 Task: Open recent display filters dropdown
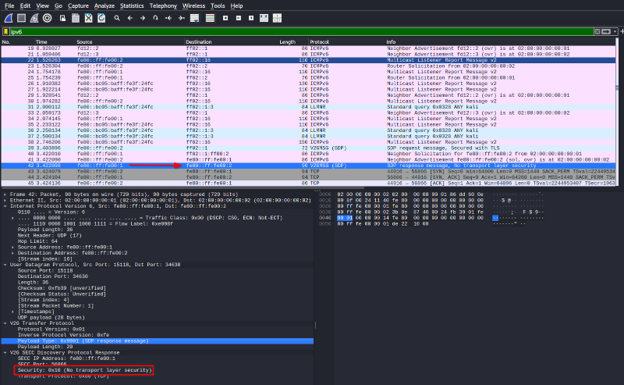615,31
